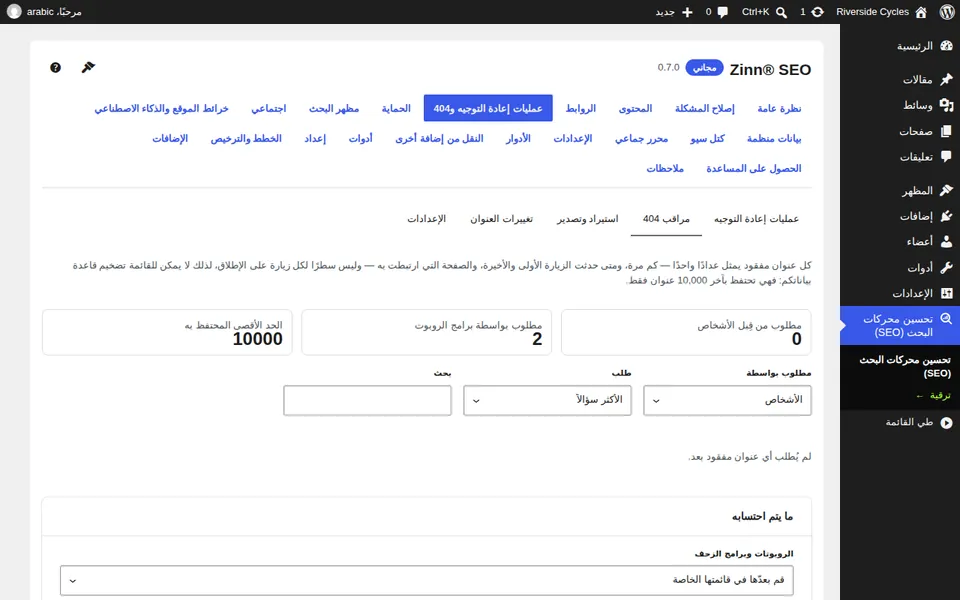Viewport: 960px width, 600px height.
Task: Click the WordPress logo icon
Action: tap(947, 12)
